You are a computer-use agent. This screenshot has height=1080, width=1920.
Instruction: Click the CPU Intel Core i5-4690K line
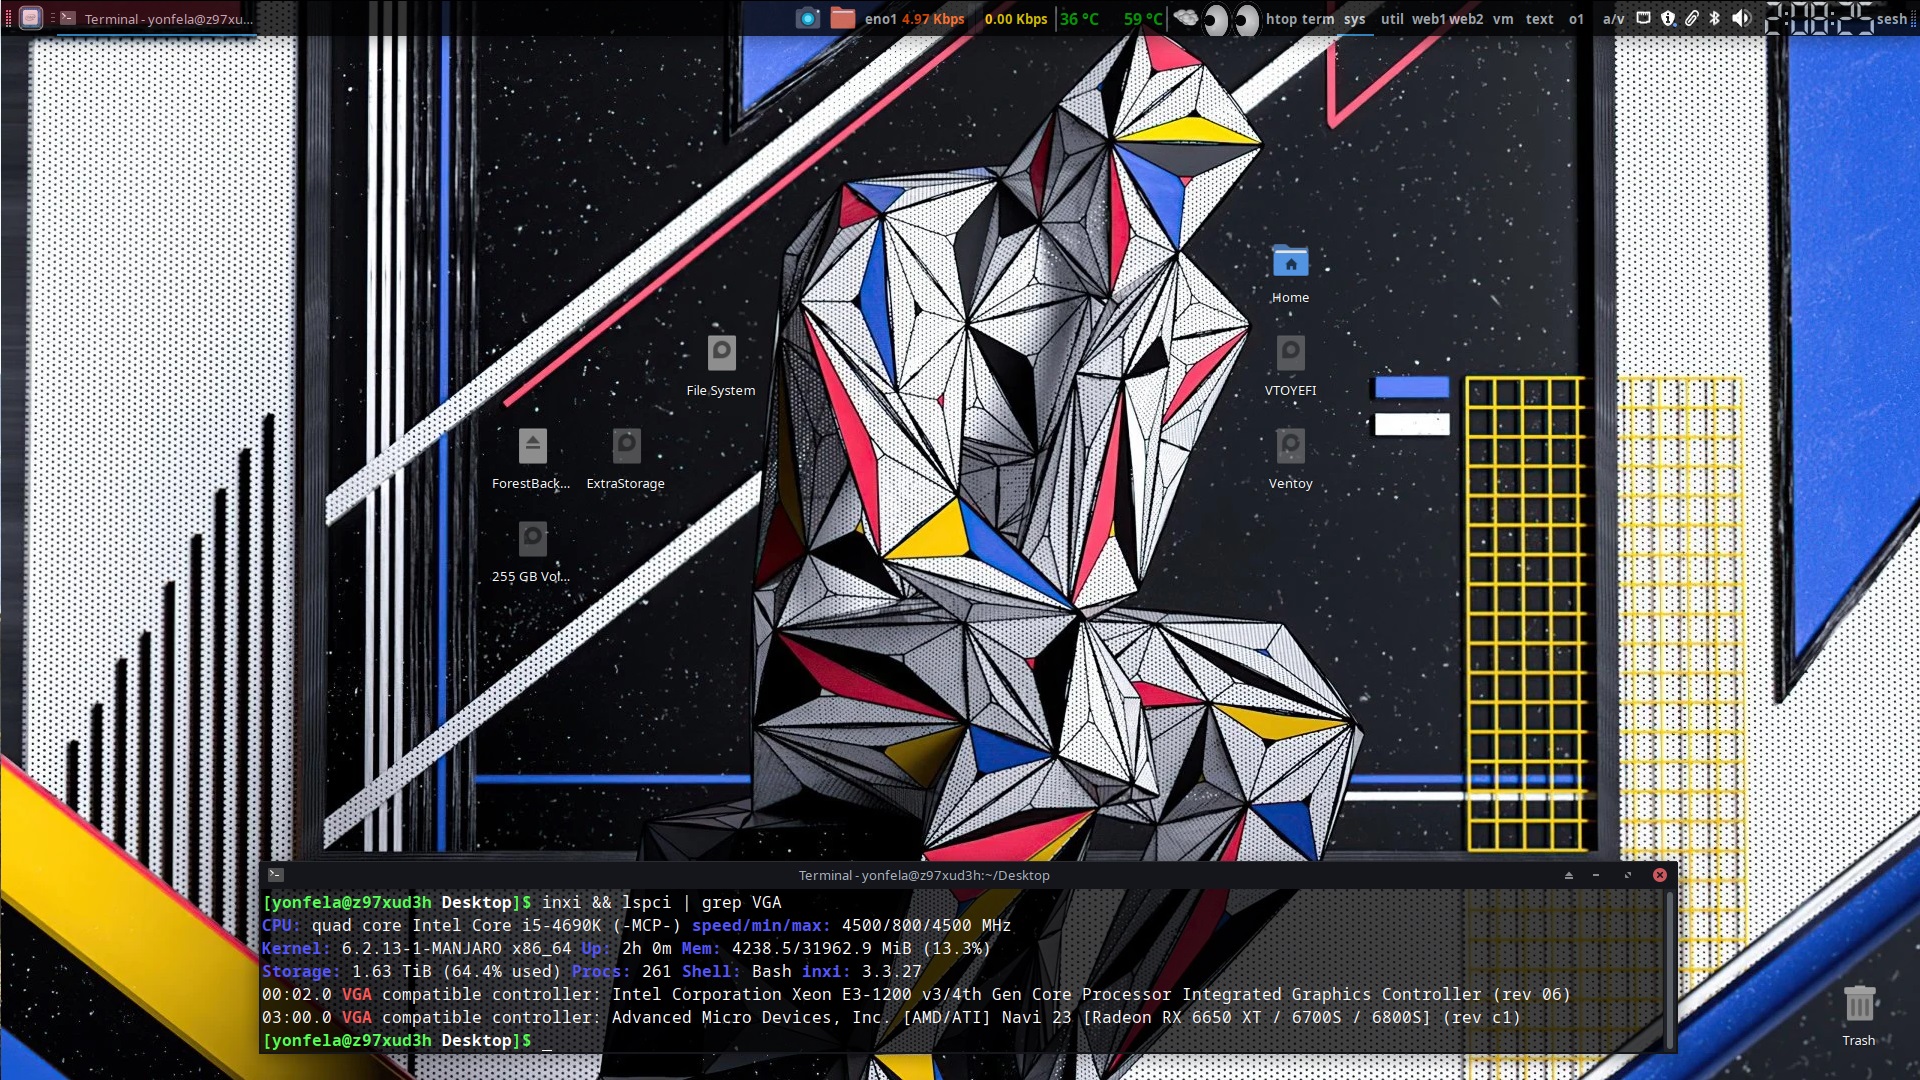click(636, 925)
